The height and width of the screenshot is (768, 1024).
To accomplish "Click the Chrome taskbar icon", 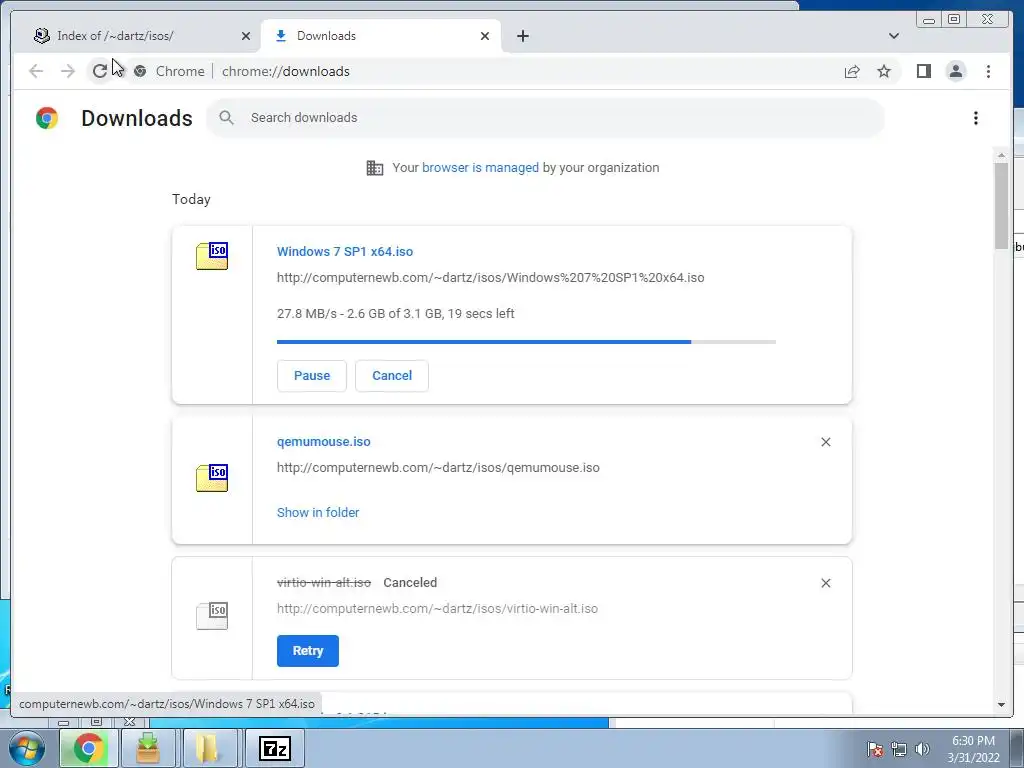I will coord(88,748).
